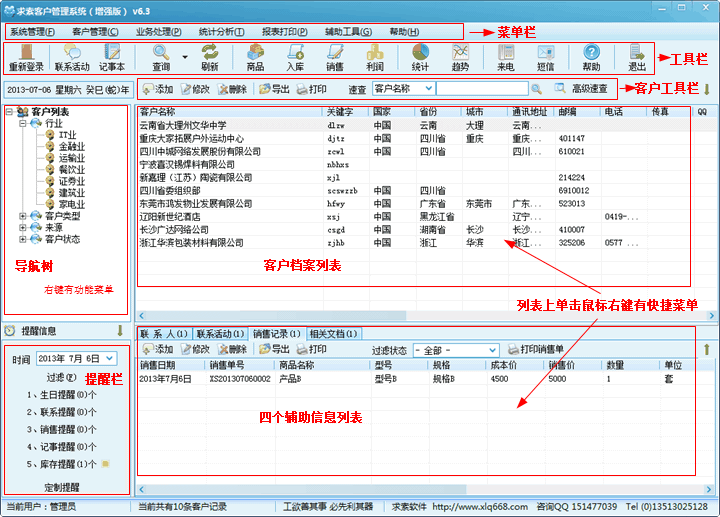The height and width of the screenshot is (517, 720).
Task: Click the 重新登录 (re-login) toolbar icon
Action: coord(27,57)
